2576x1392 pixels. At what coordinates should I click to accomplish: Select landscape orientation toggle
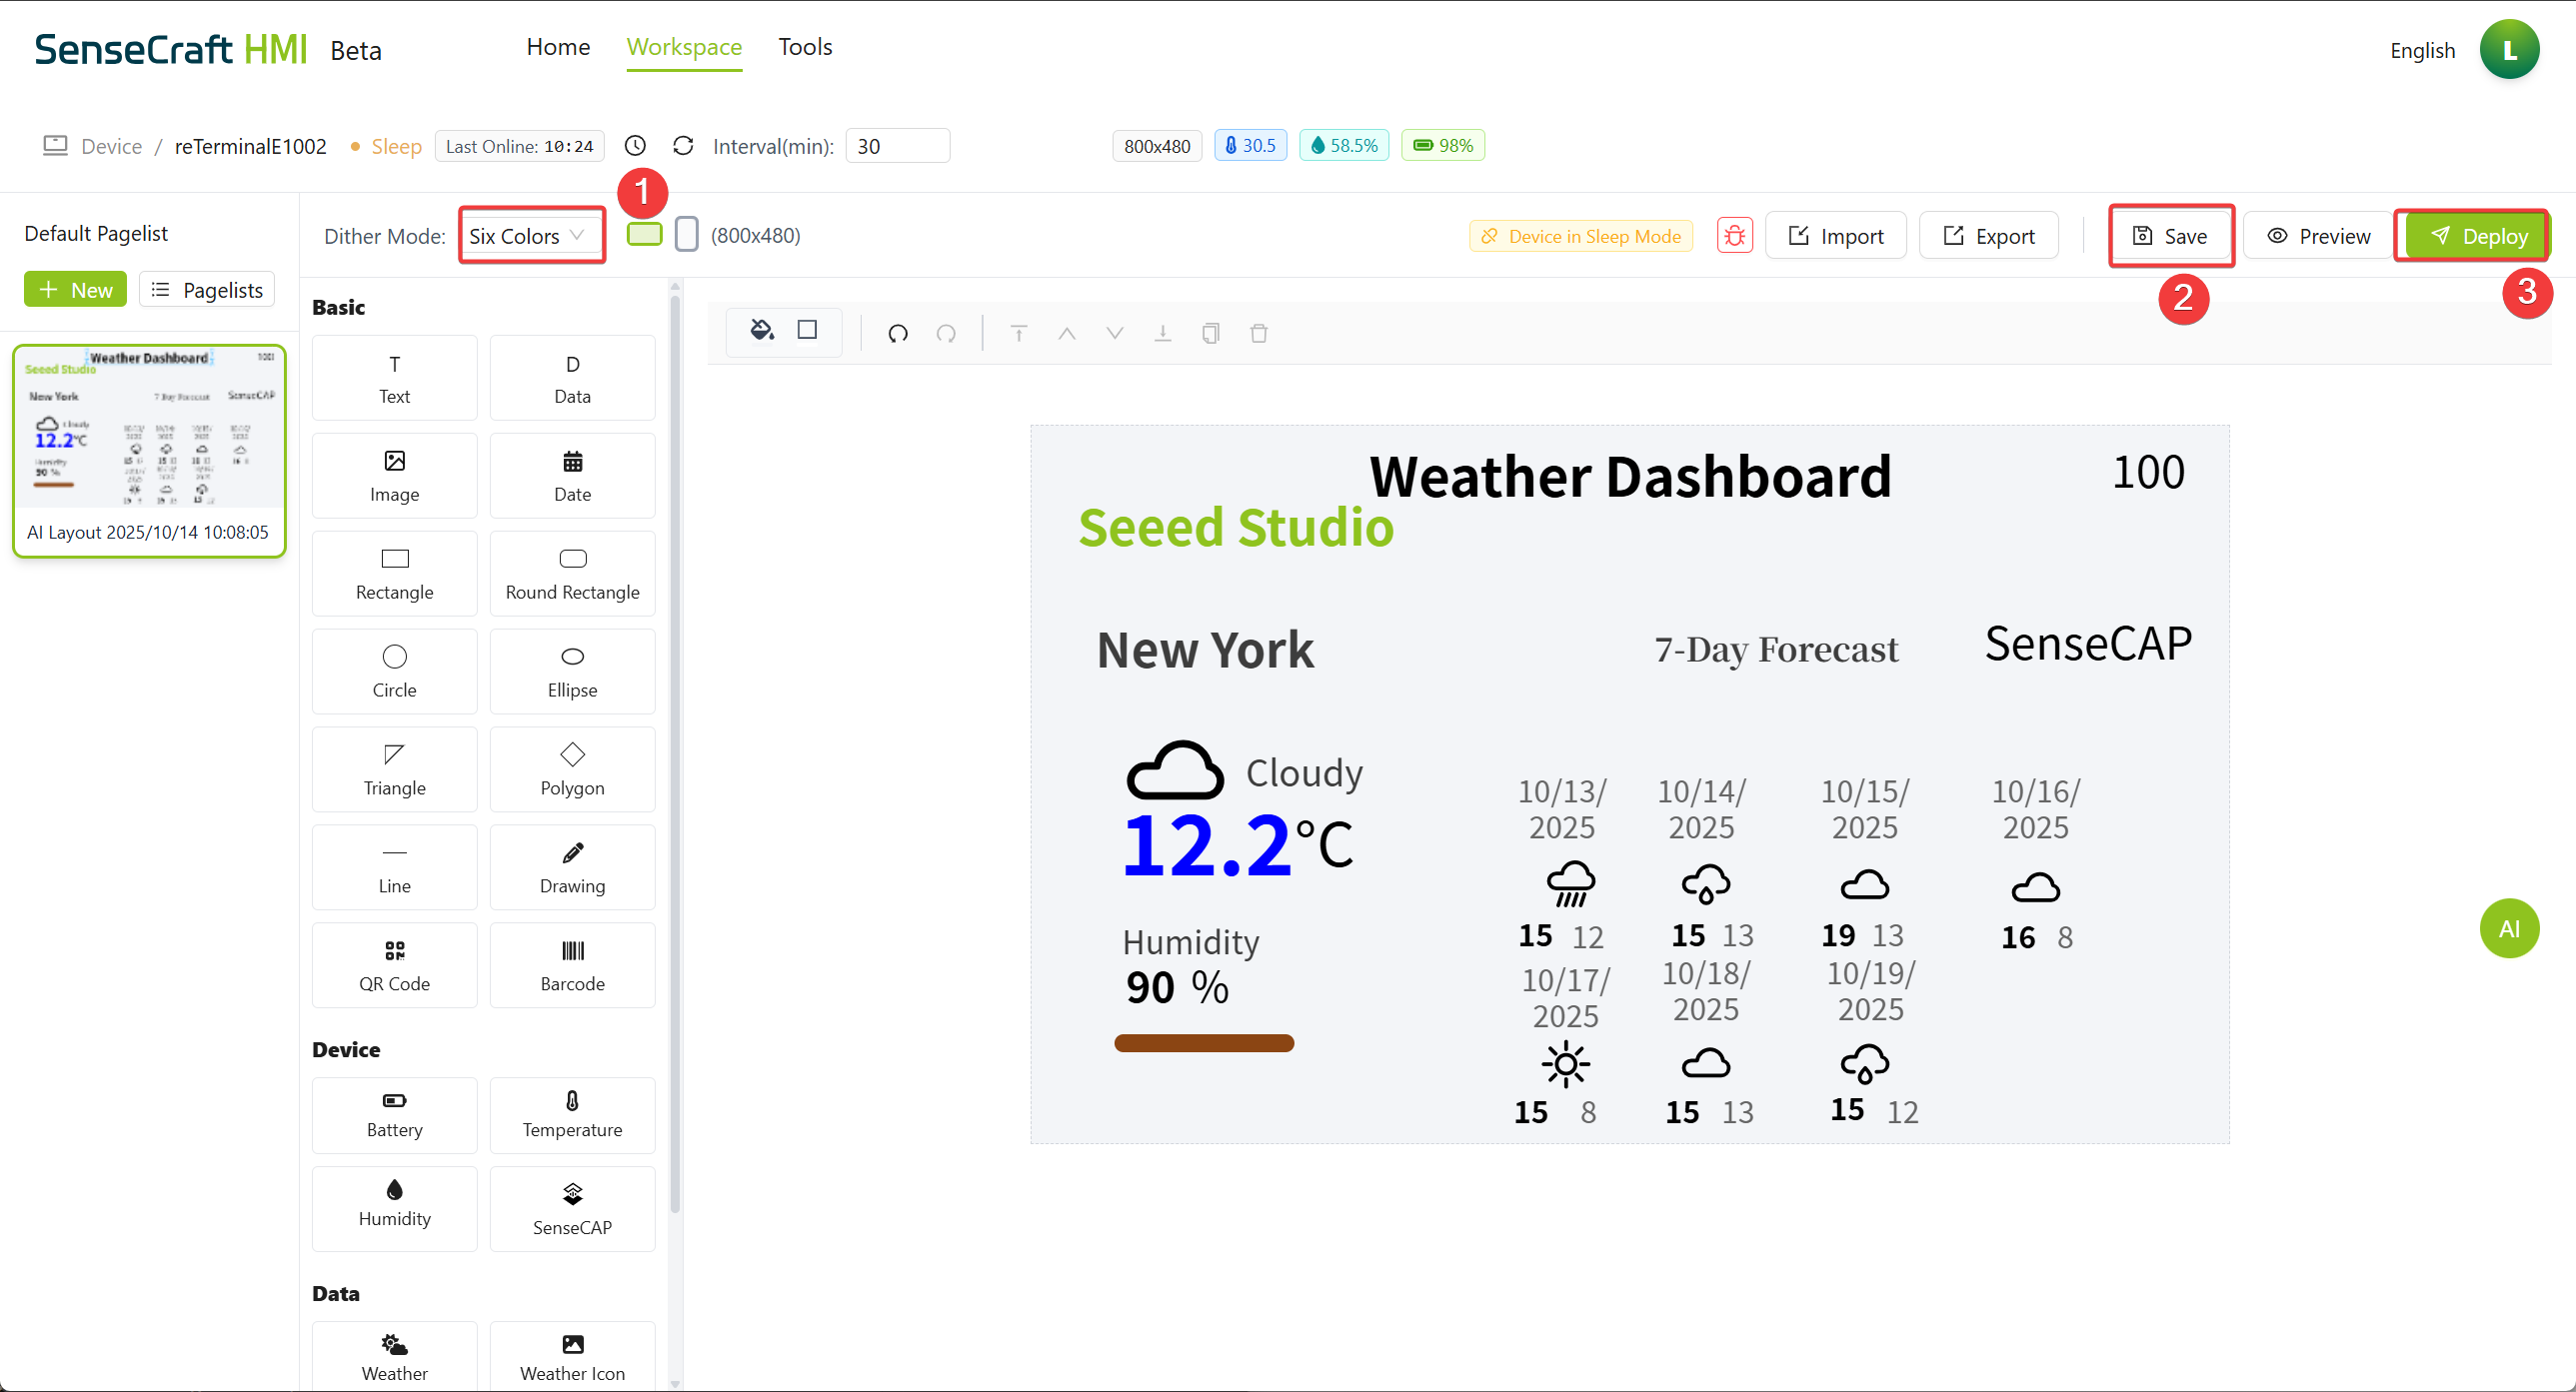coord(644,235)
